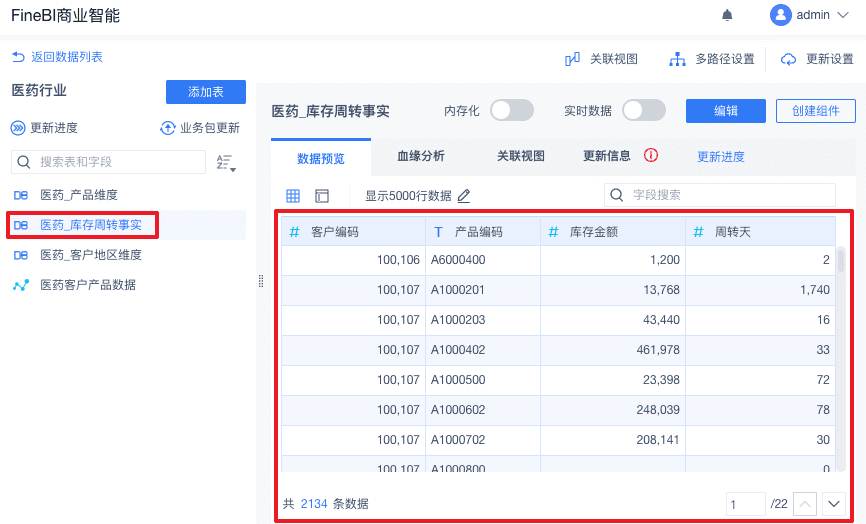Click the red warning icon by 更新信息
This screenshot has width=866, height=524.
click(651, 155)
